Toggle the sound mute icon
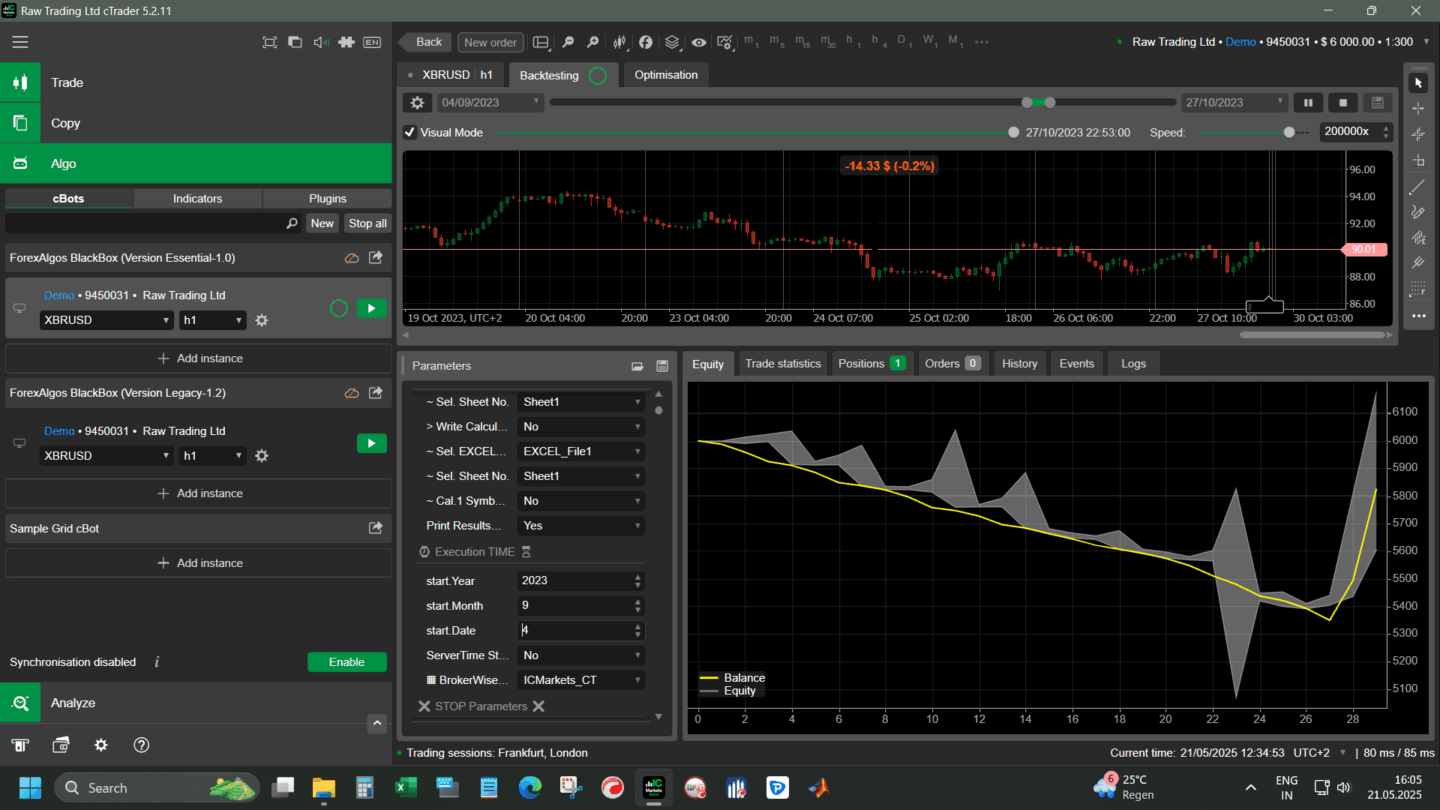The height and width of the screenshot is (810, 1440). [x=321, y=42]
